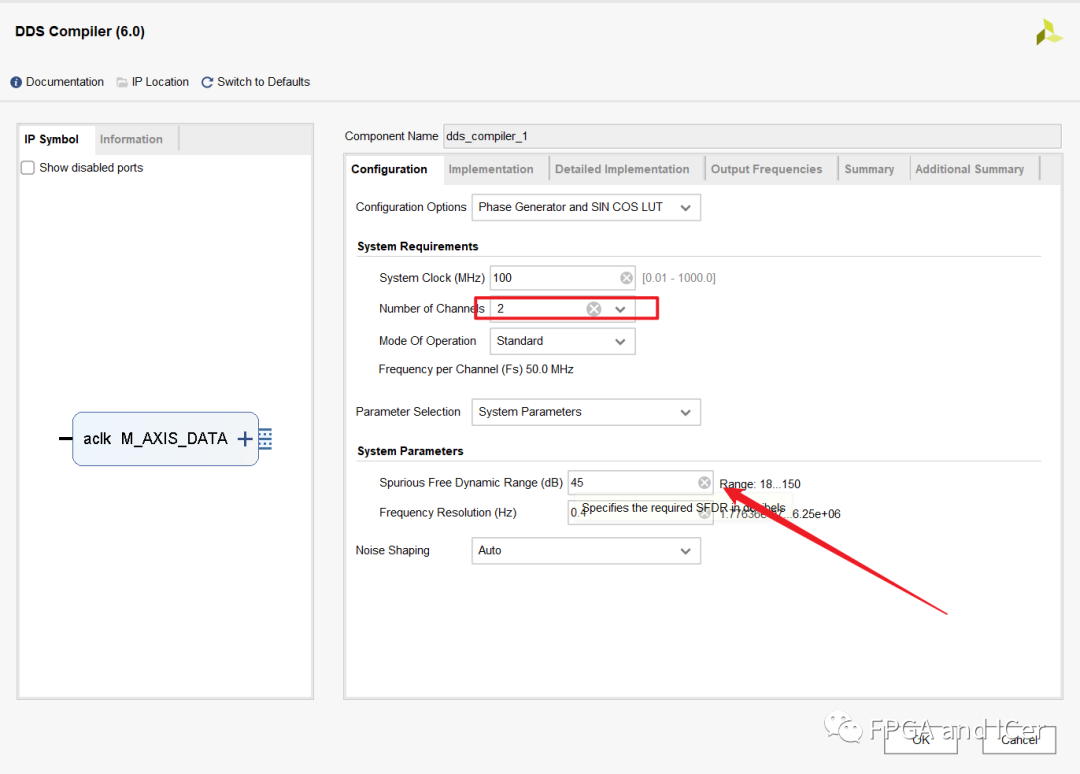Viewport: 1080px width, 774px height.
Task: Switch to the Summary tab
Action: coord(869,169)
